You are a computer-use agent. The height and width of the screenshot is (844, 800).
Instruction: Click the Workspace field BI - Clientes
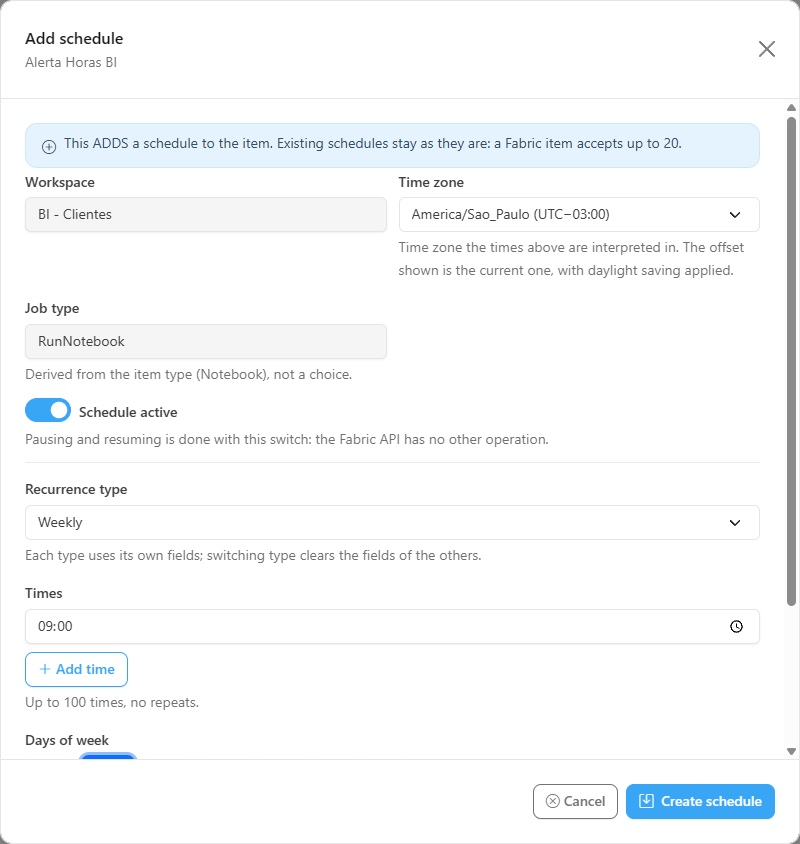click(206, 214)
